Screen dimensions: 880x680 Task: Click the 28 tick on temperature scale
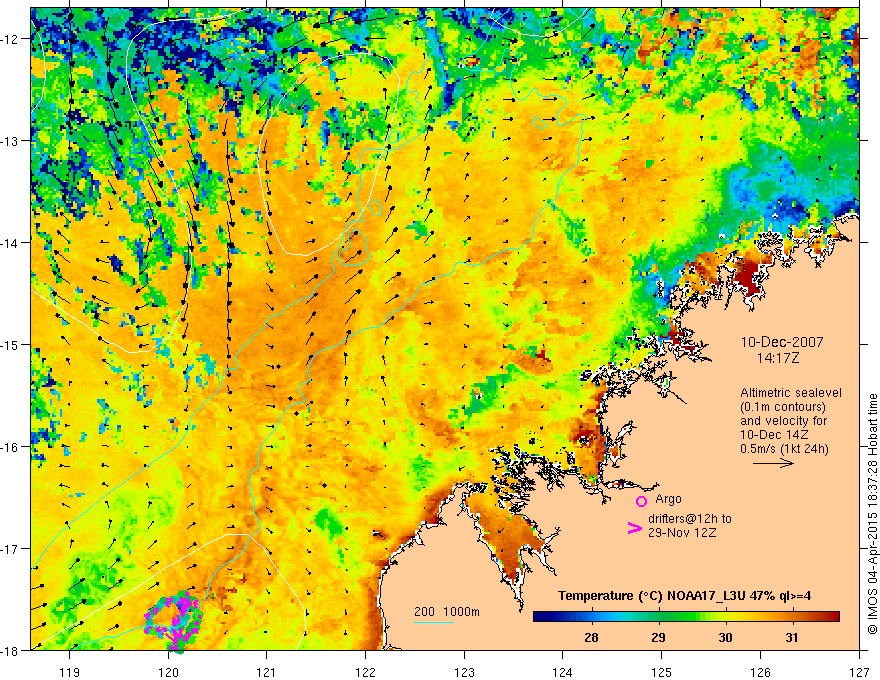pos(591,637)
